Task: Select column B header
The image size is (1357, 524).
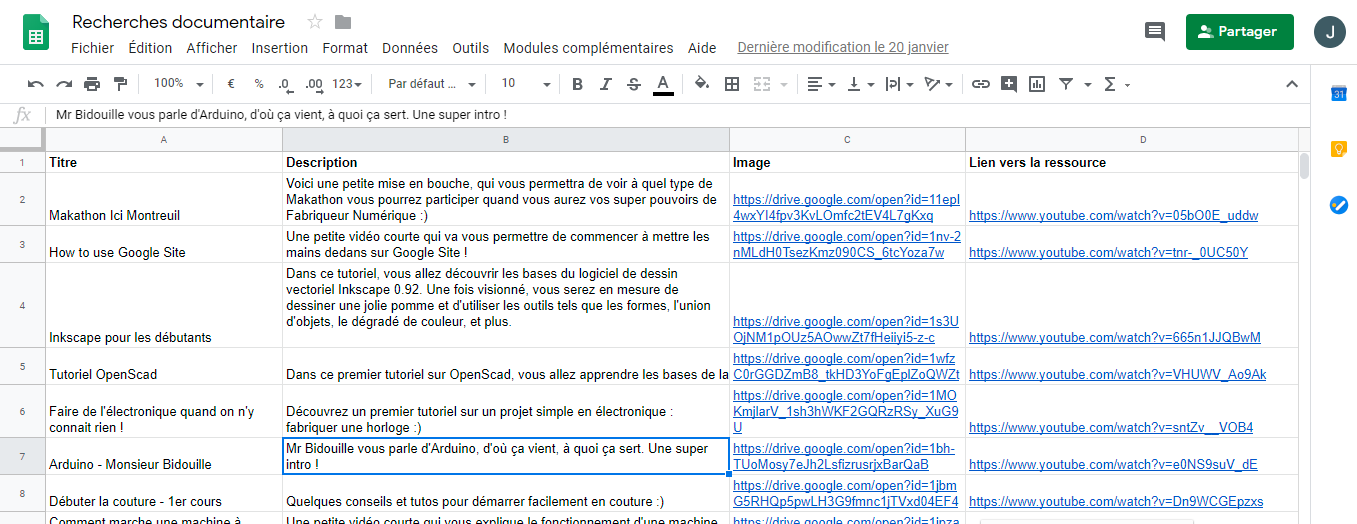Action: coord(506,140)
